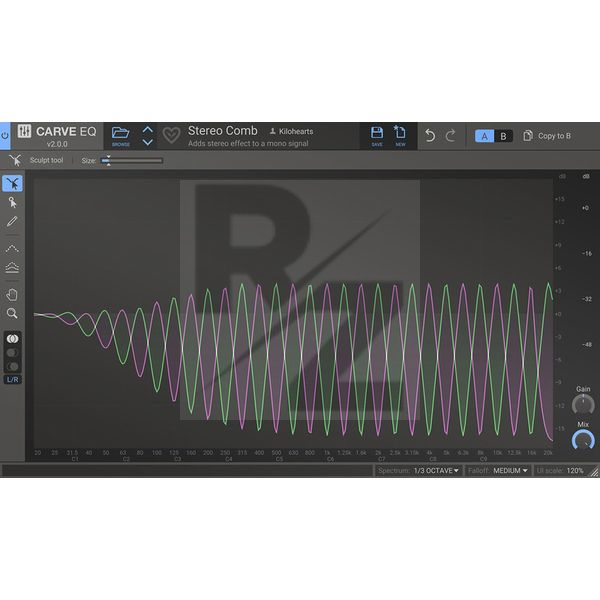This screenshot has width=600, height=600.
Task: Click the window resize grip corner
Action: point(594,472)
